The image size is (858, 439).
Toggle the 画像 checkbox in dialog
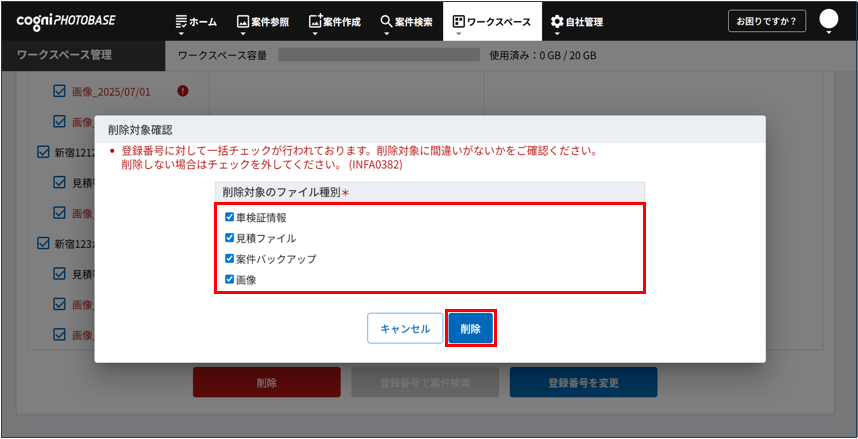[230, 280]
